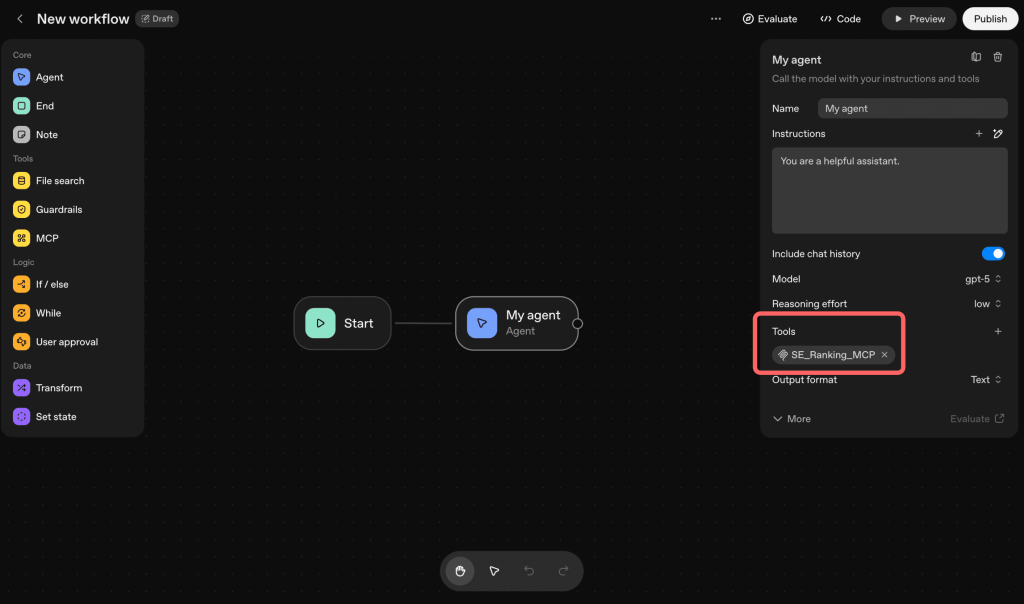
Task: Open the Model gpt-5 dropdown
Action: [x=983, y=279]
